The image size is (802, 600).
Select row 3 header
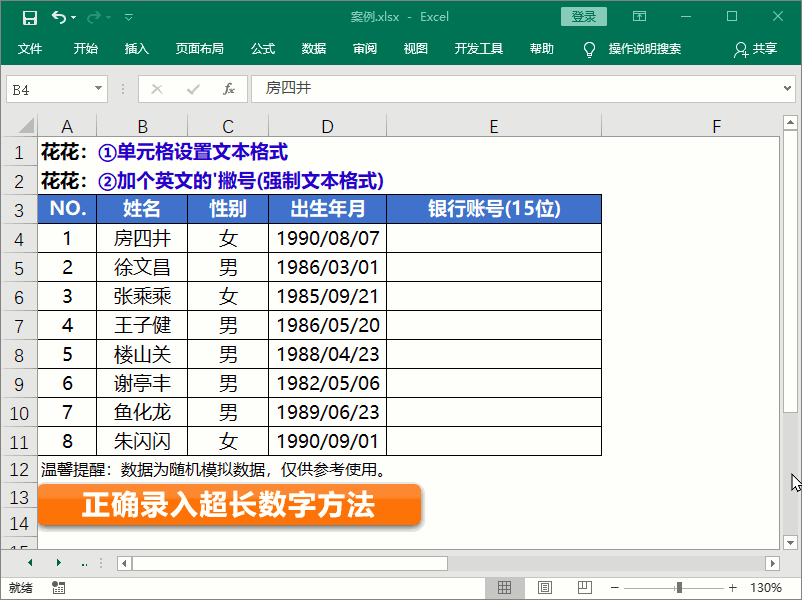point(19,210)
